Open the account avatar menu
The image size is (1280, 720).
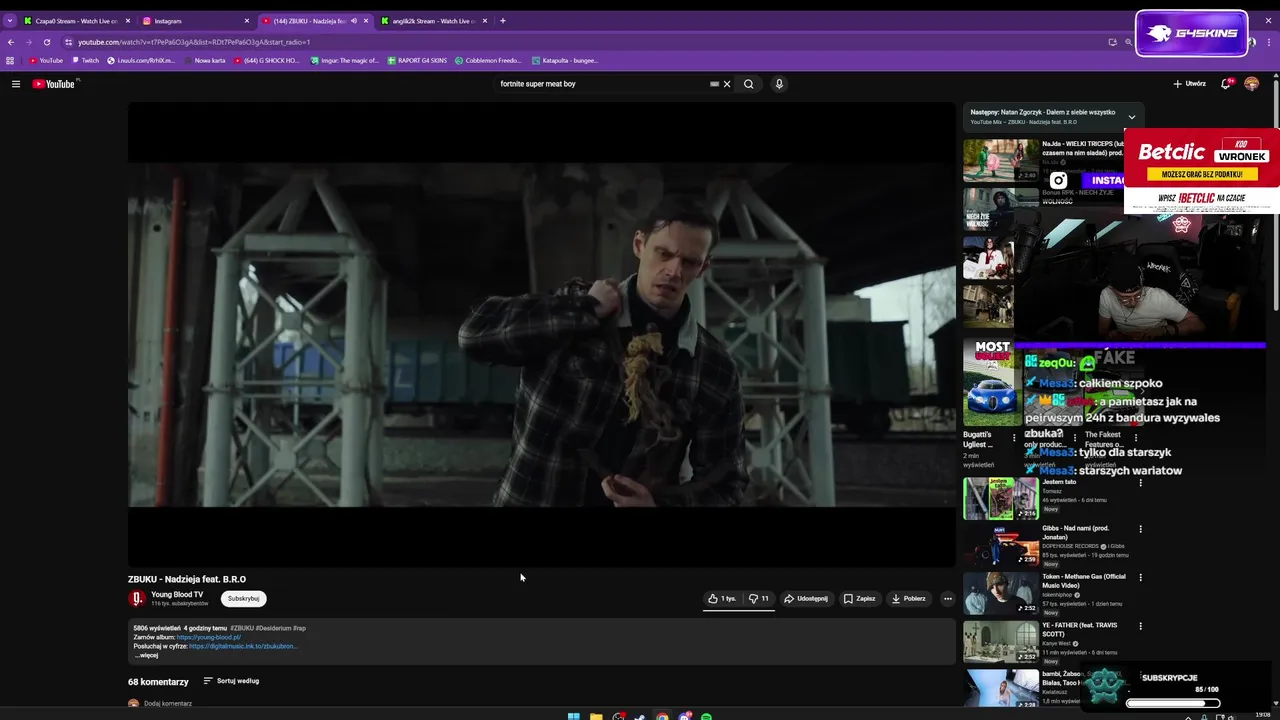tap(1251, 84)
